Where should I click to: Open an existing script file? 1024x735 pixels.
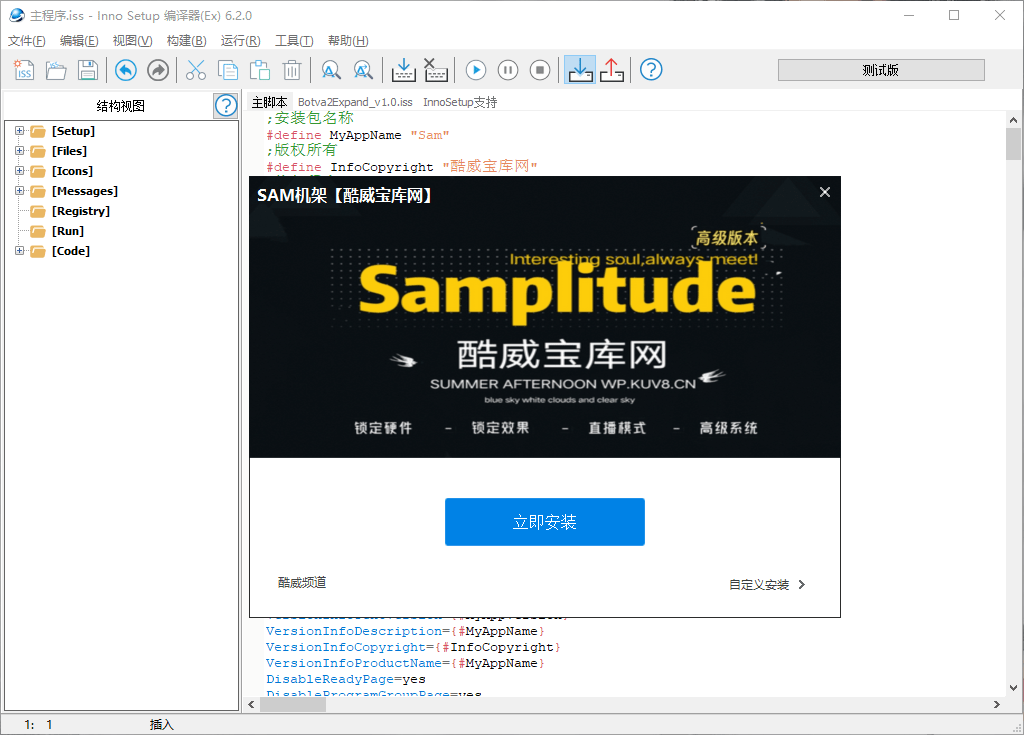tap(56, 70)
